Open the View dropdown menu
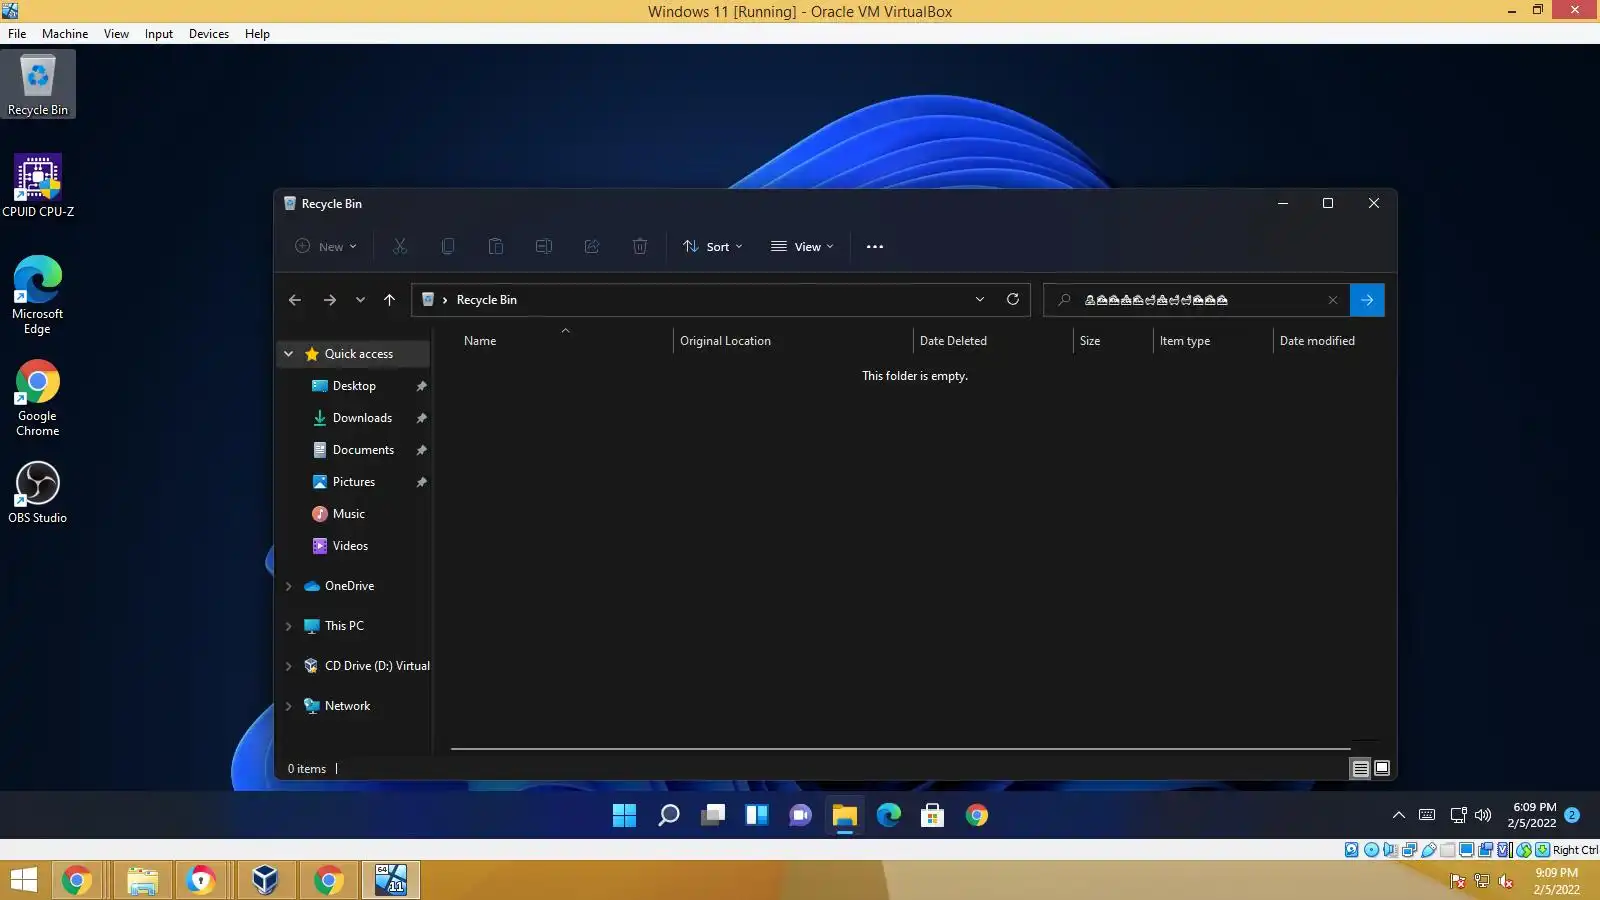The width and height of the screenshot is (1600, 900). (x=802, y=247)
